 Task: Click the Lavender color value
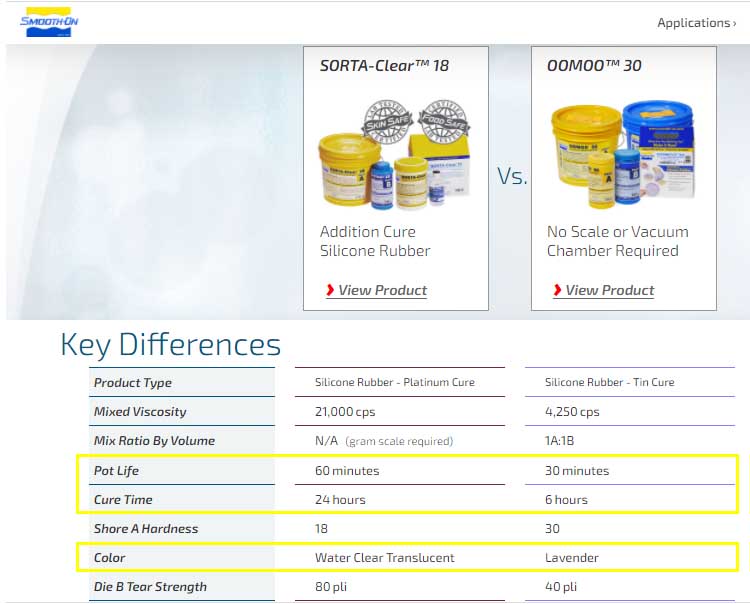pyautogui.click(x=572, y=558)
